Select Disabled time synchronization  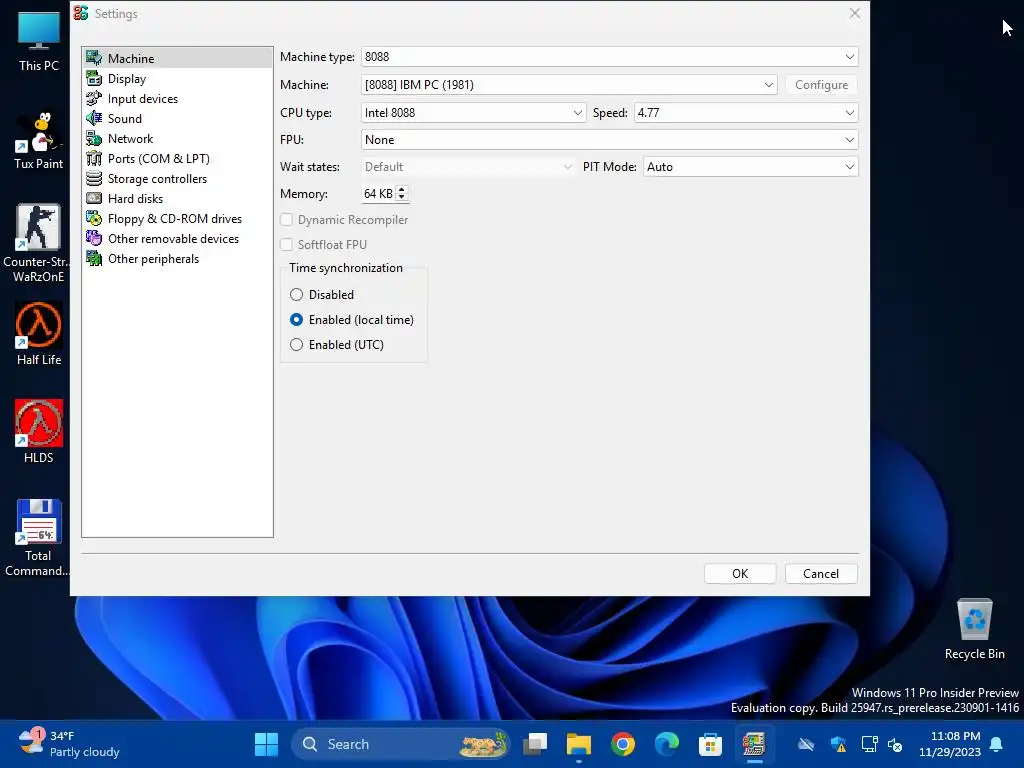296,295
